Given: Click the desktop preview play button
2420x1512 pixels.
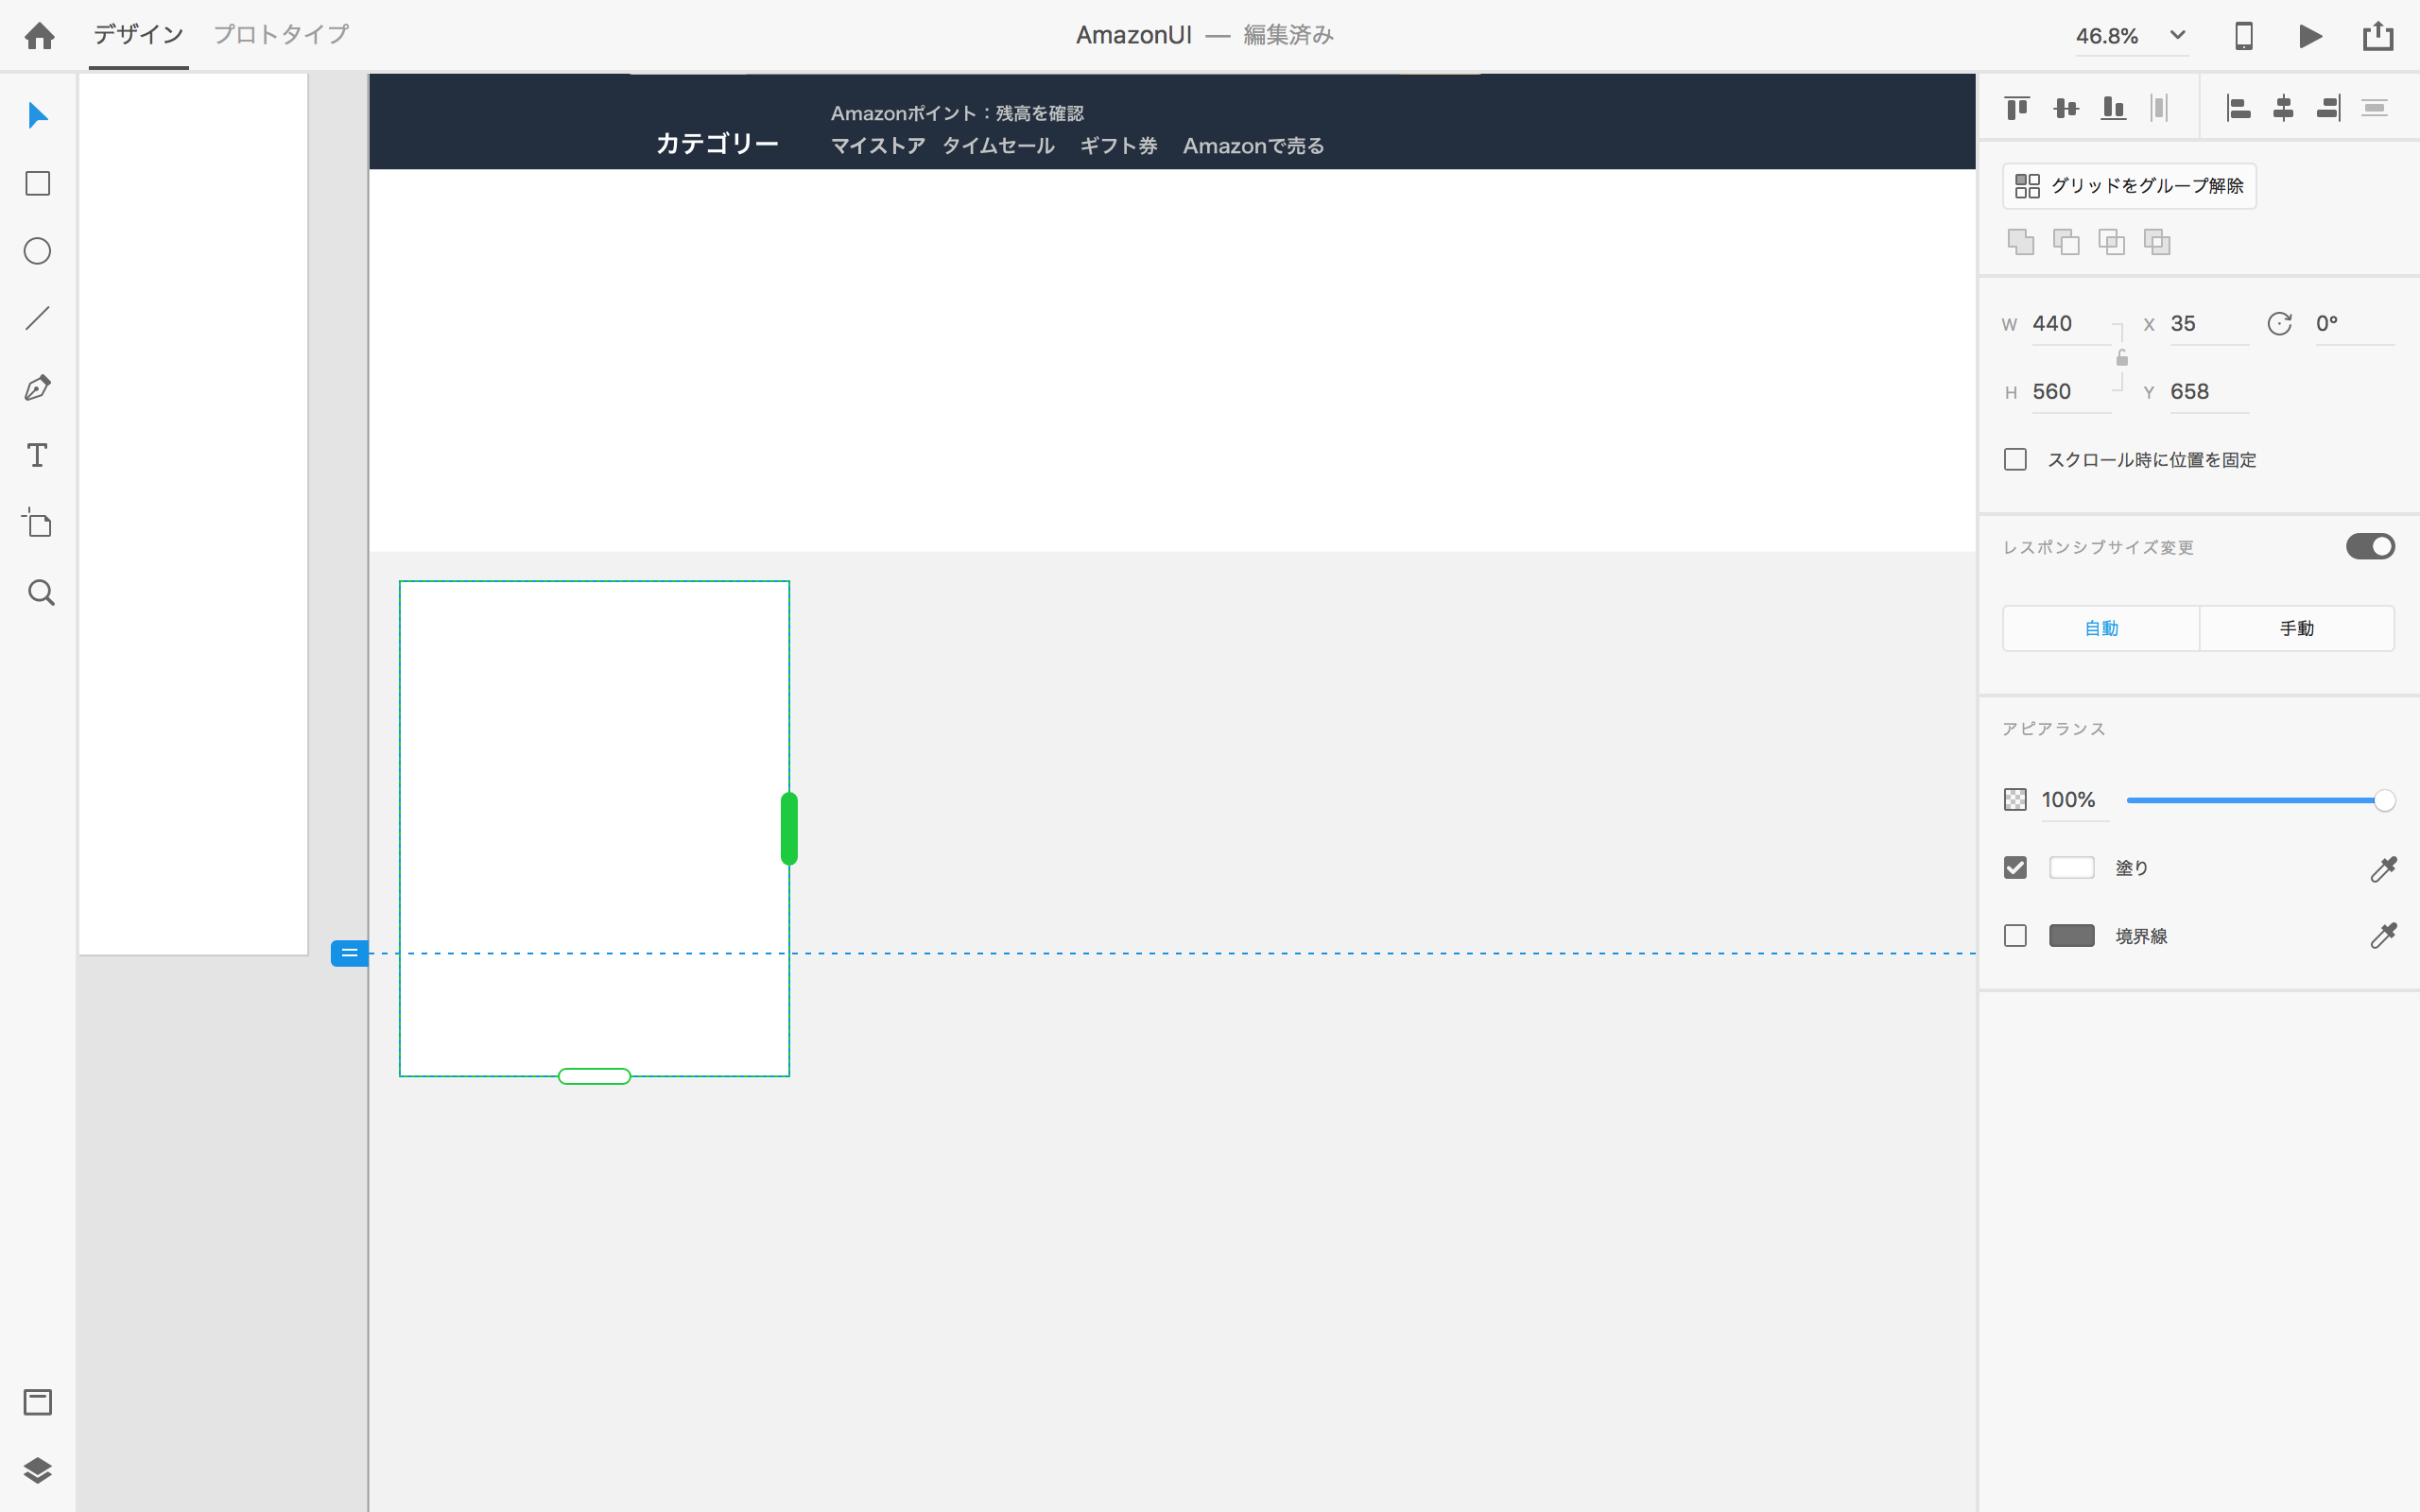Looking at the screenshot, I should click(x=2310, y=37).
